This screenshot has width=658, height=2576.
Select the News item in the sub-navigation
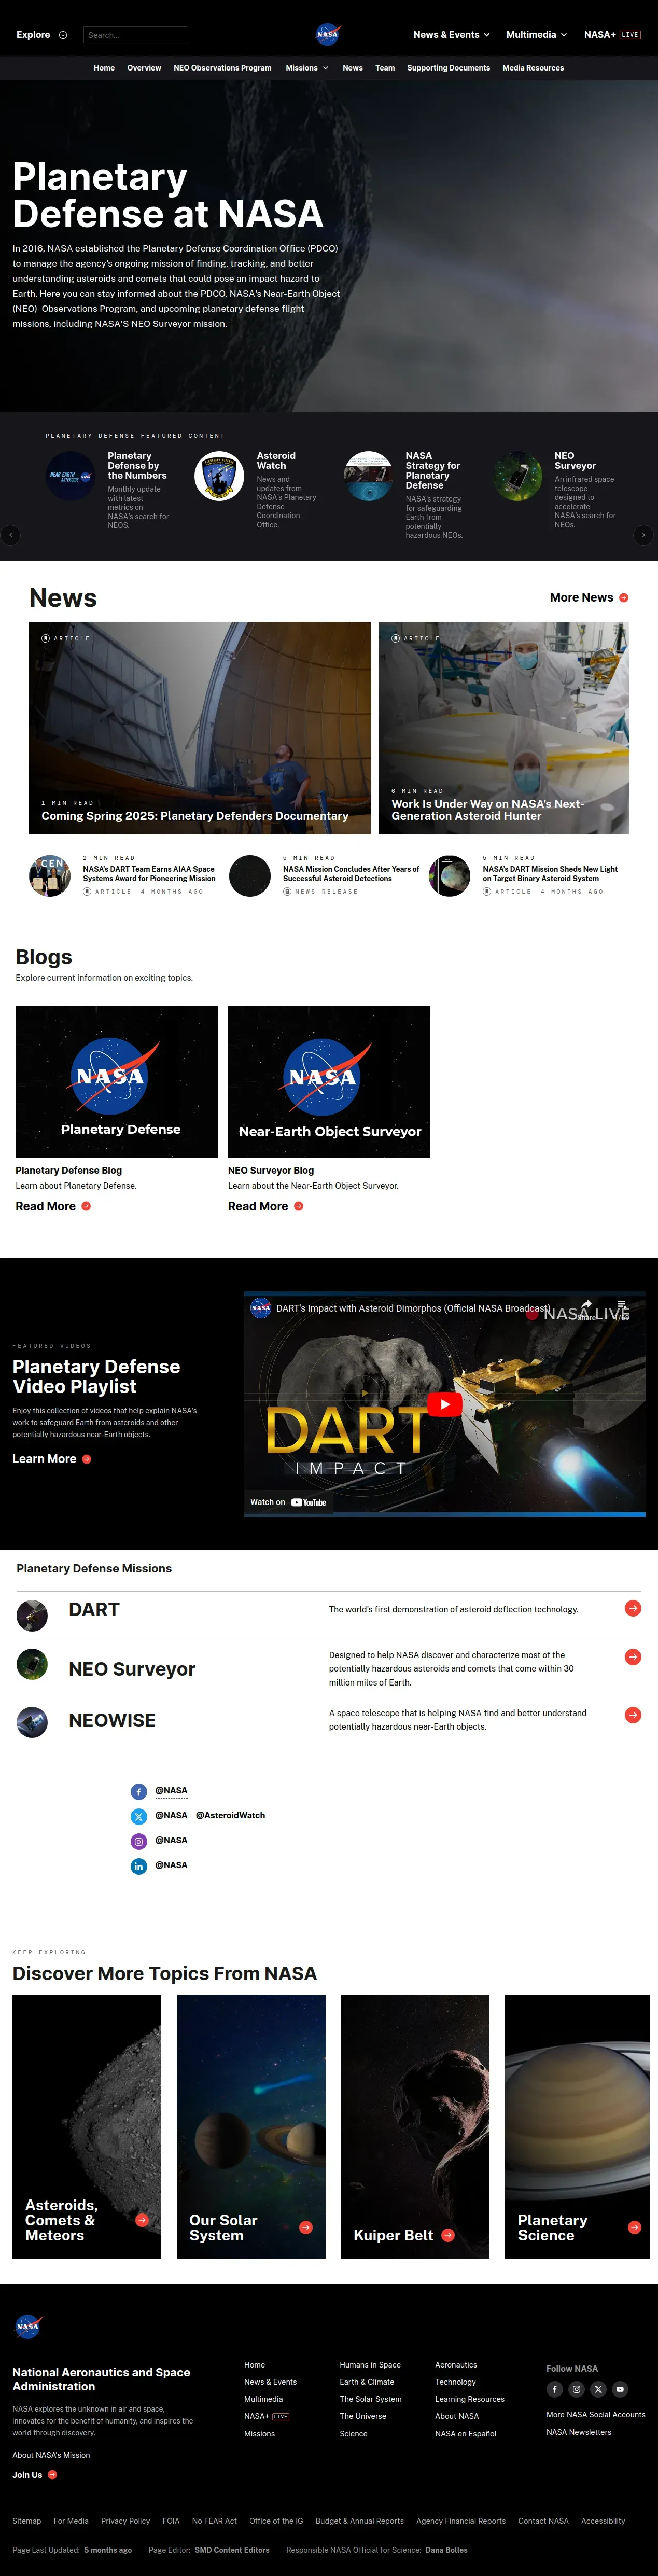click(x=353, y=68)
